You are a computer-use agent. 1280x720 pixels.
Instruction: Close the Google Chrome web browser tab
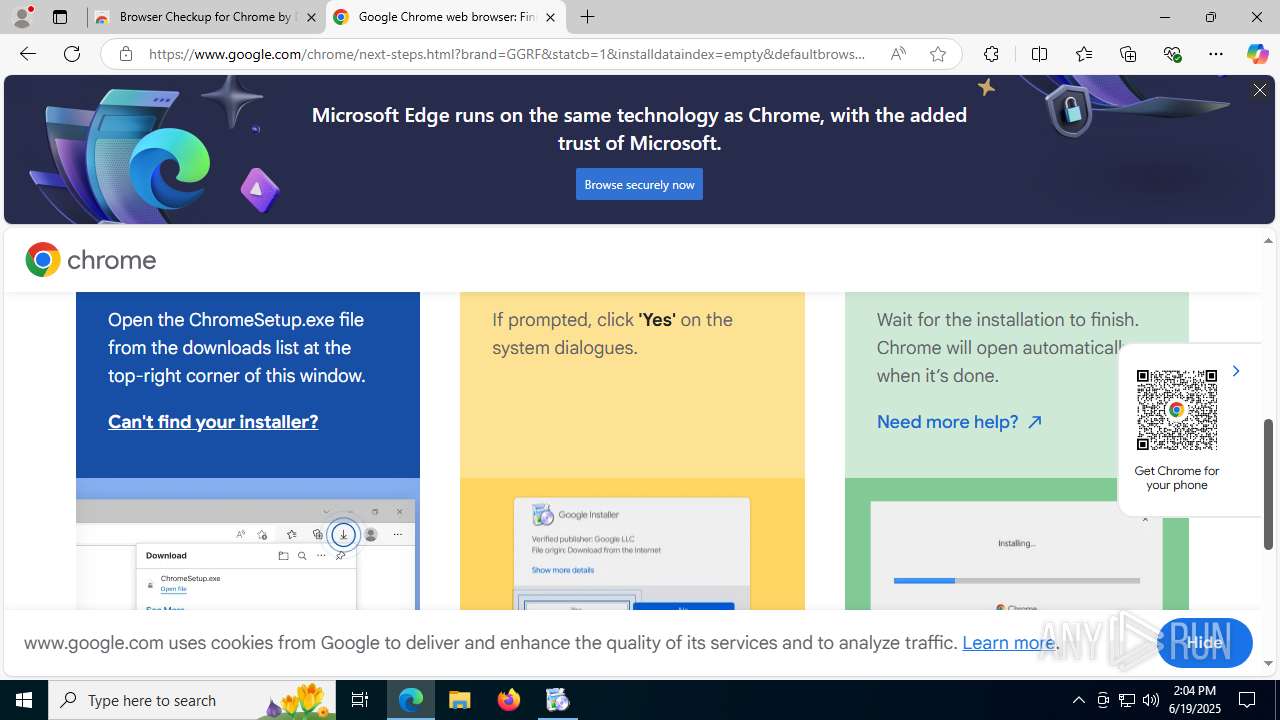point(550,17)
